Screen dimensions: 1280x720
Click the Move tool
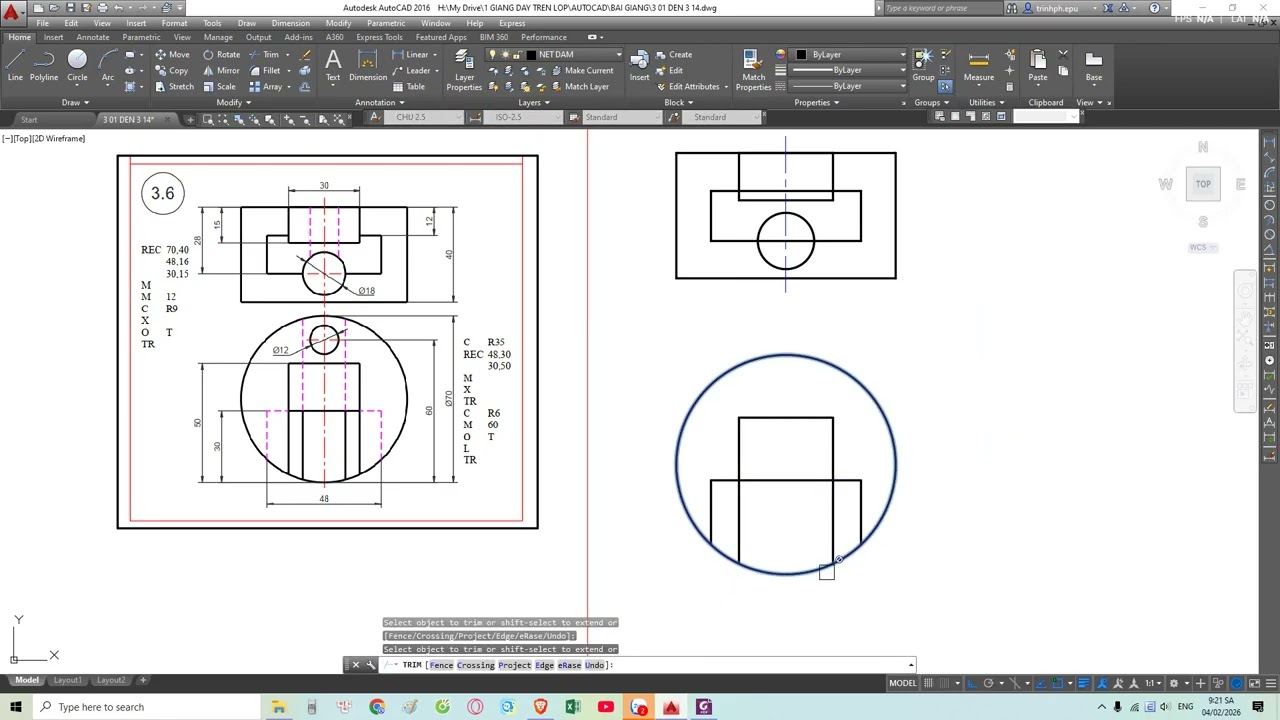click(x=172, y=55)
